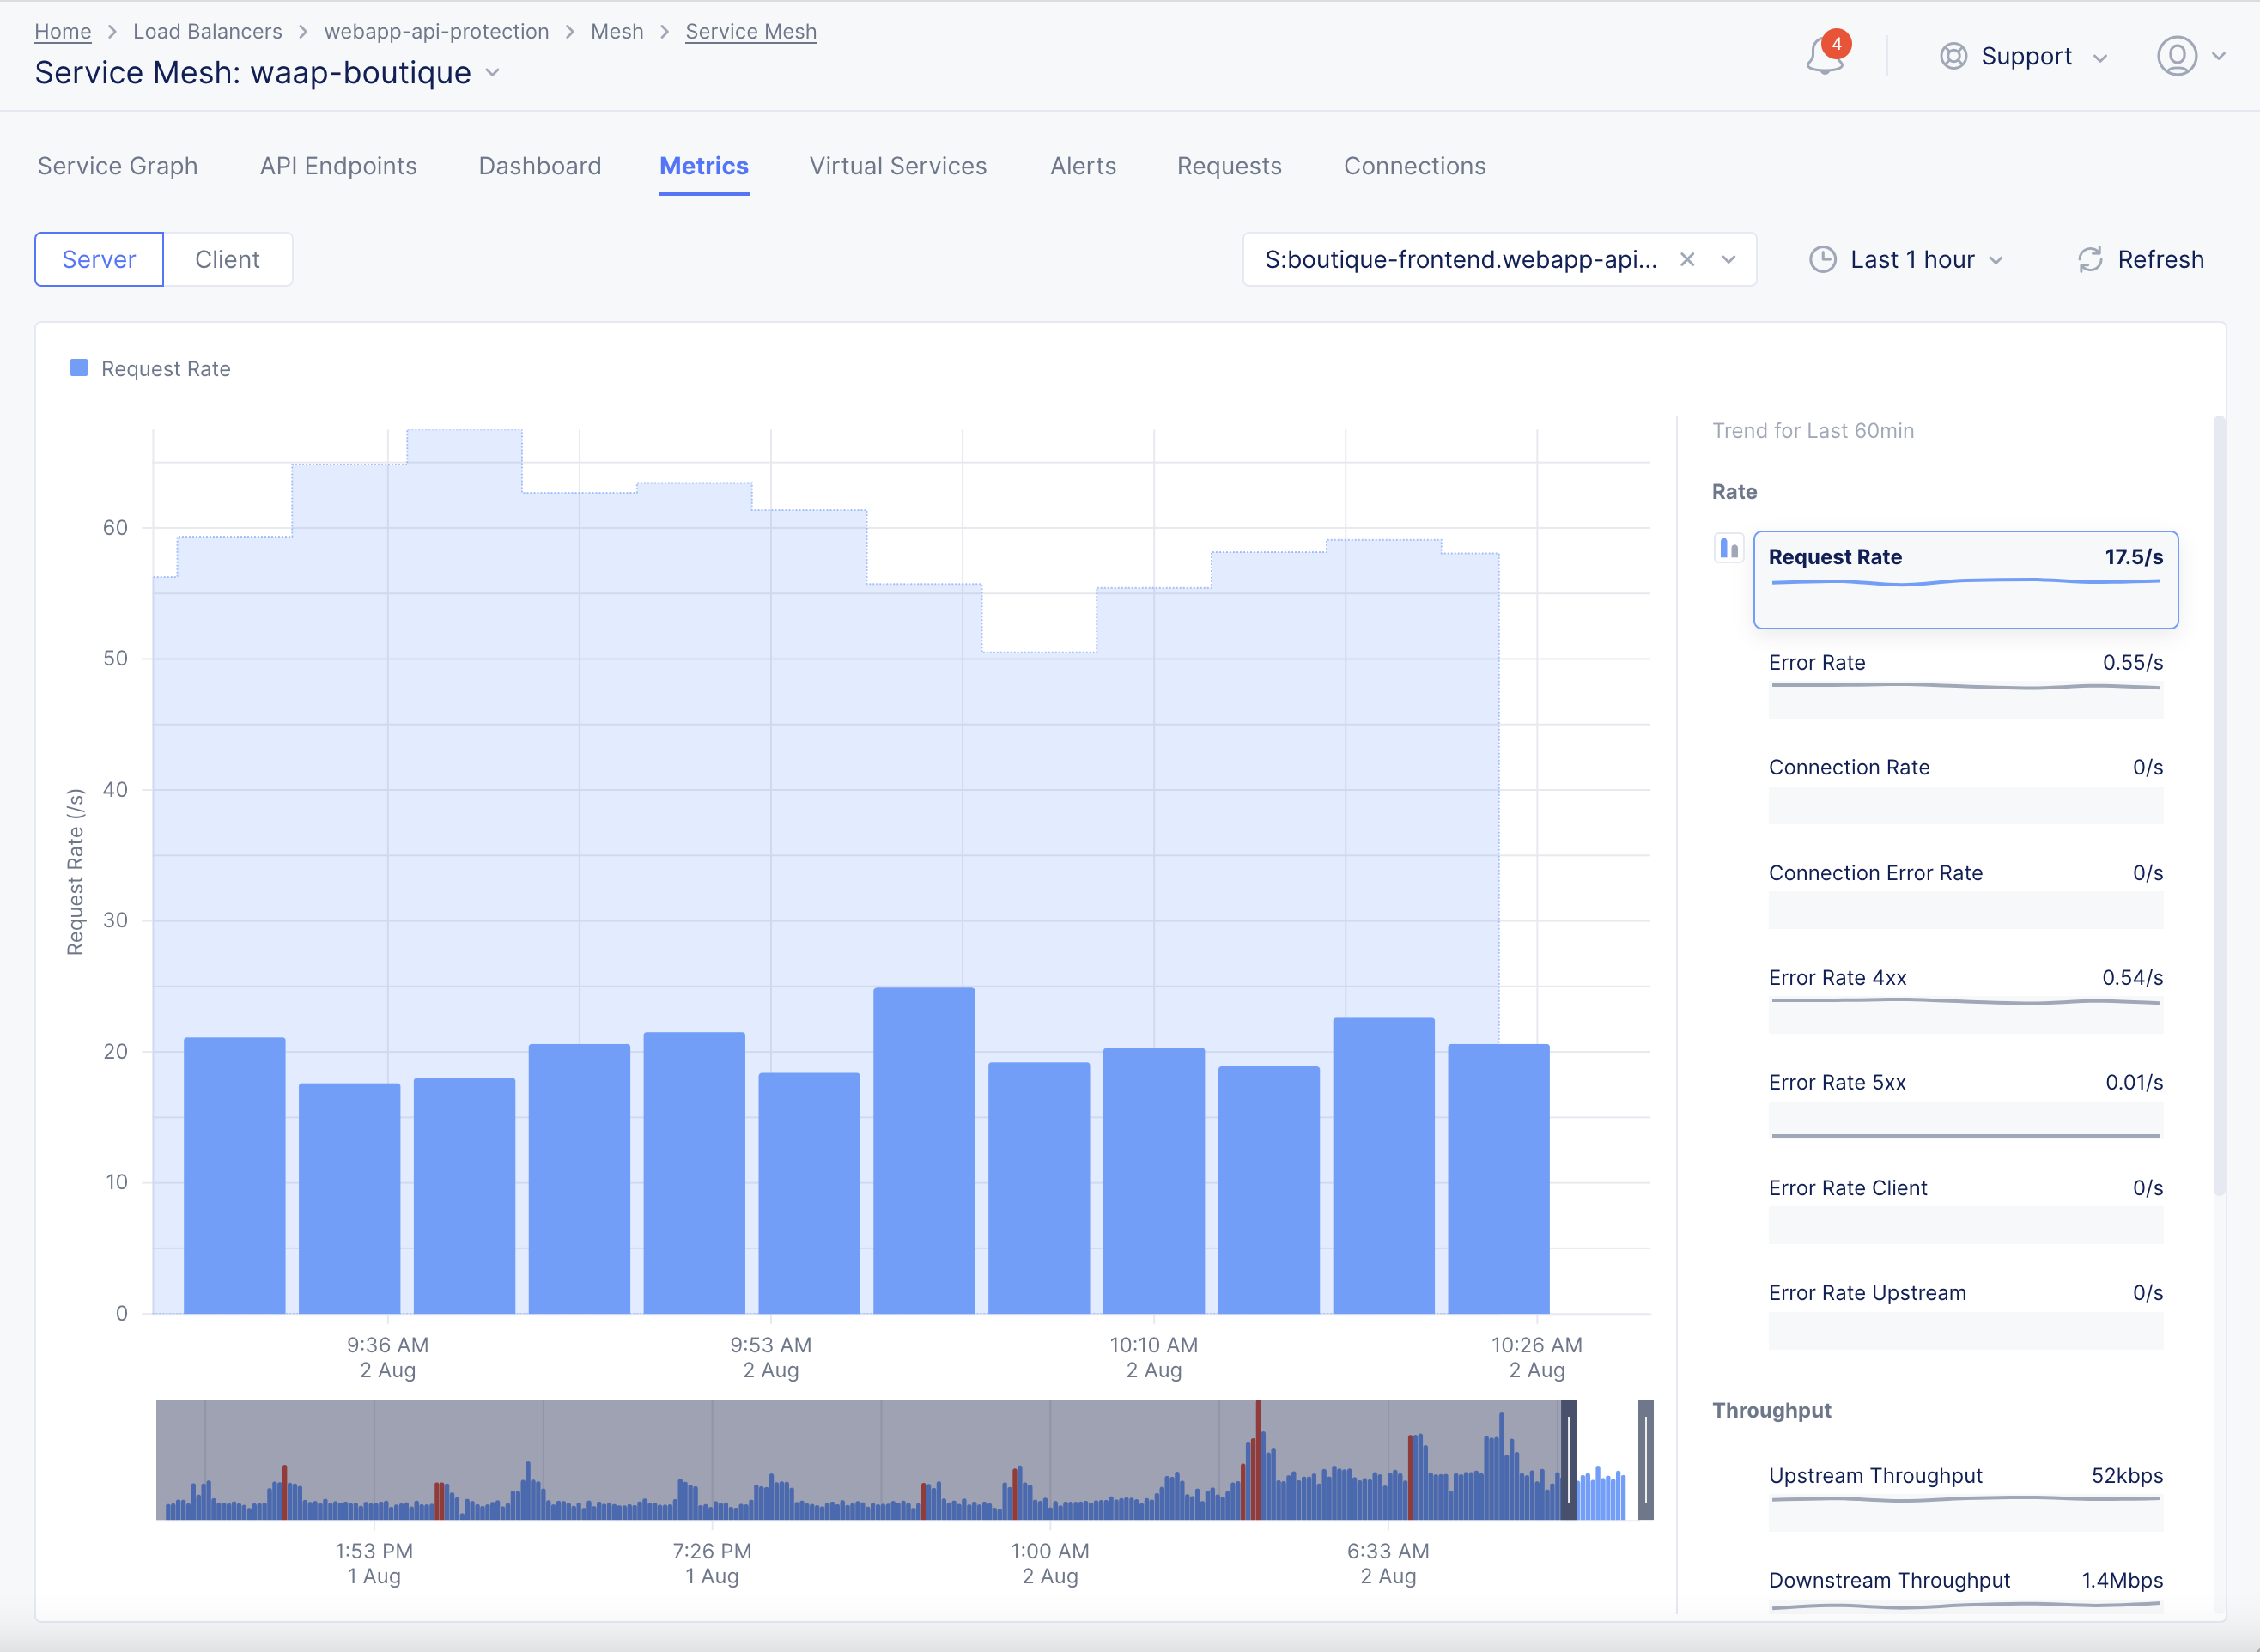Toggle the Request Rate series in the legend

pos(164,368)
